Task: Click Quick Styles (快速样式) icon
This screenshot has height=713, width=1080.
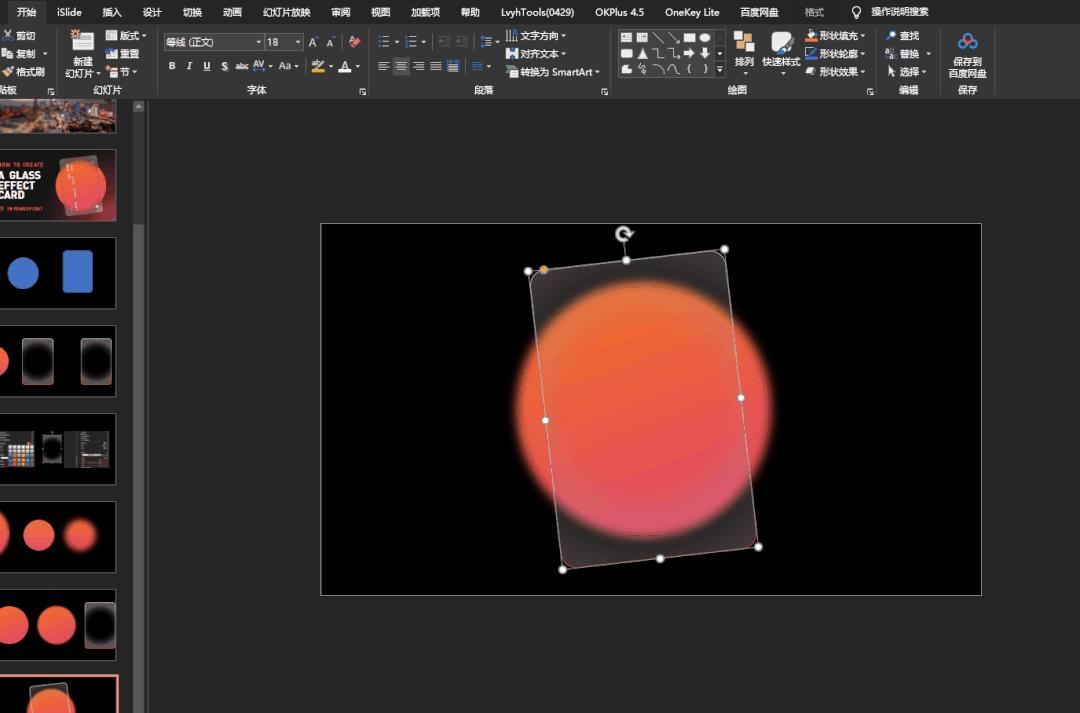Action: coord(781,44)
